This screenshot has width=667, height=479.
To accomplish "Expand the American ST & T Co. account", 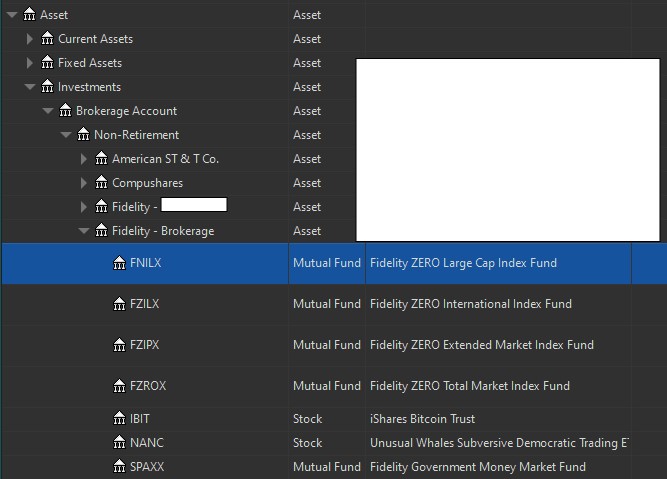I will [x=84, y=159].
